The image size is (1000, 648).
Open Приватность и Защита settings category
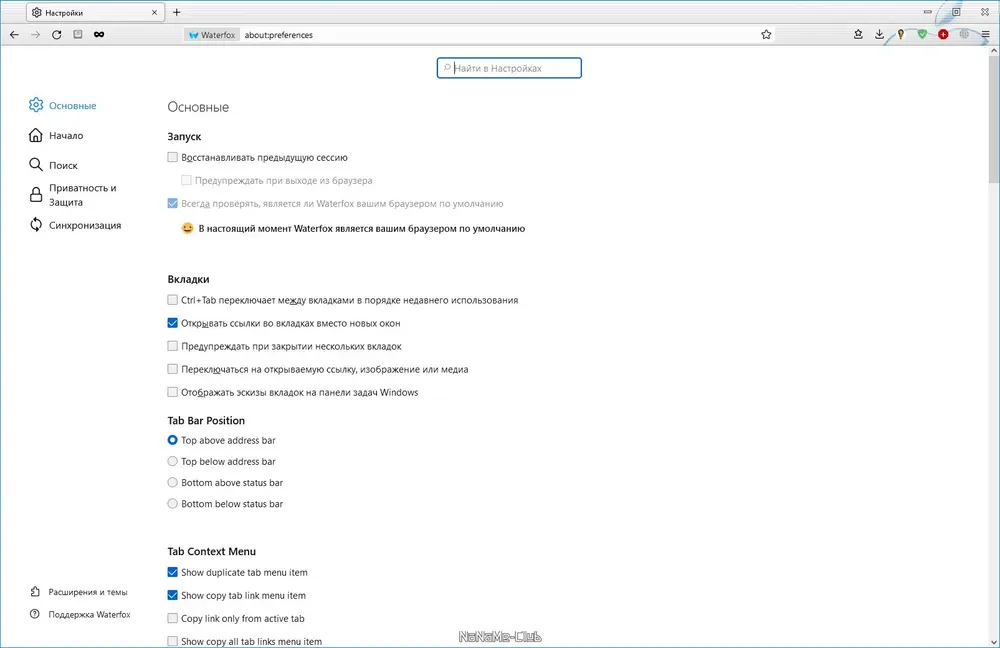click(x=73, y=195)
